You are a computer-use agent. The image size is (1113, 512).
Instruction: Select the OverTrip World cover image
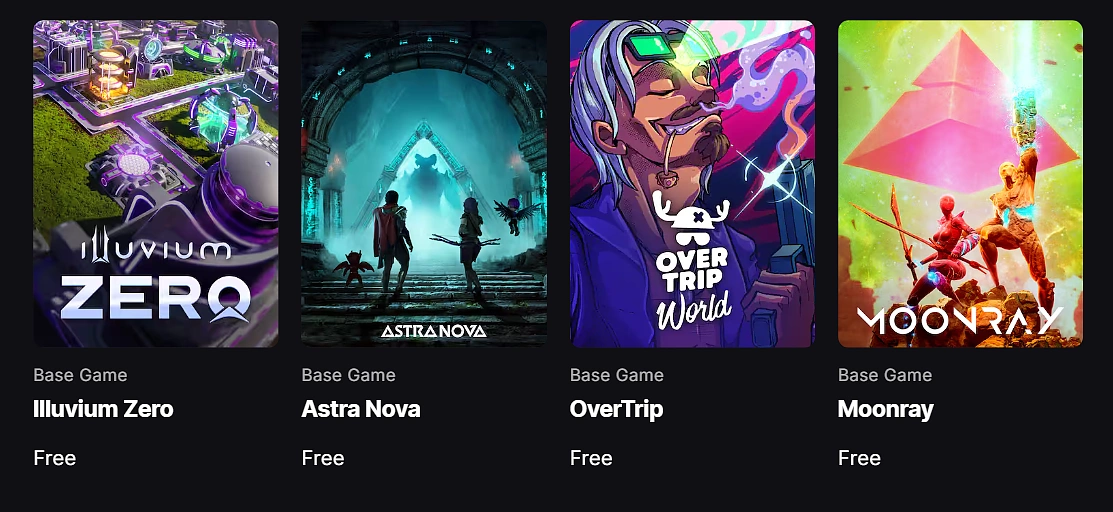(692, 183)
